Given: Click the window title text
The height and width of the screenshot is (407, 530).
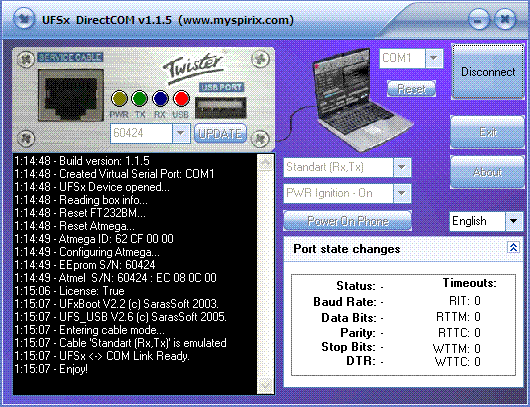Looking at the screenshot, I should click(168, 20).
